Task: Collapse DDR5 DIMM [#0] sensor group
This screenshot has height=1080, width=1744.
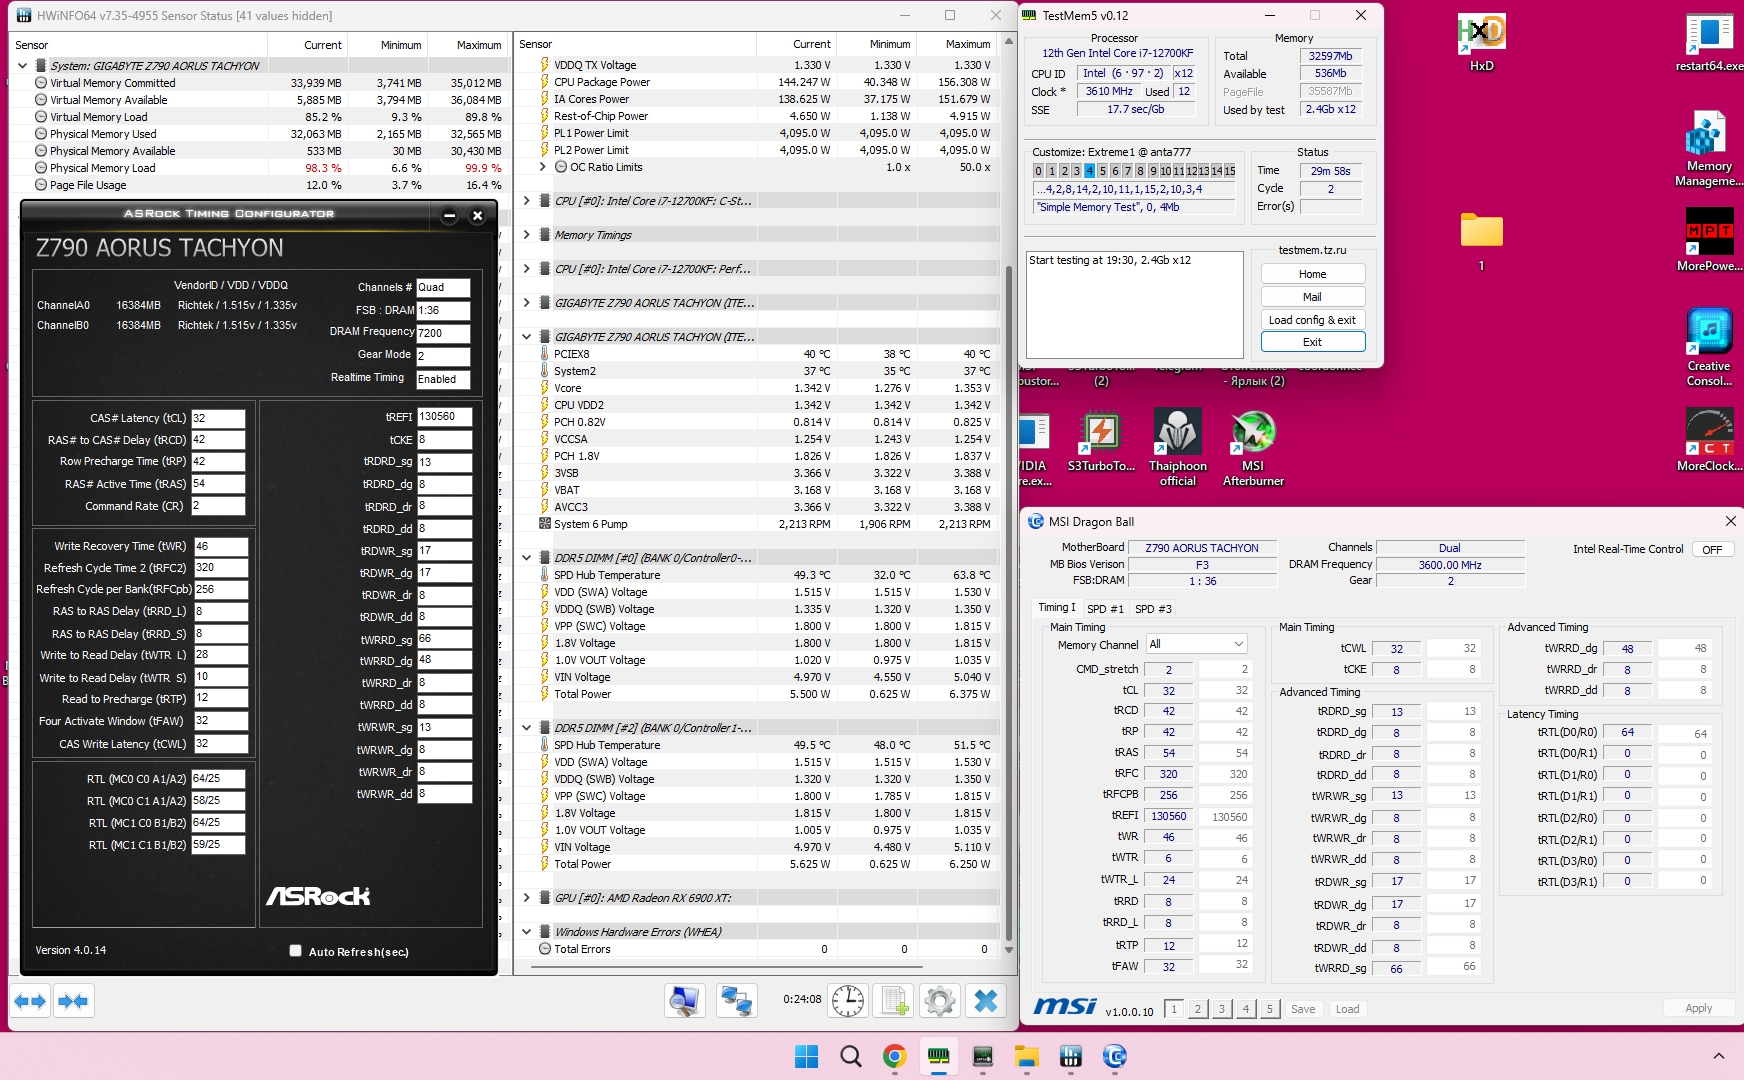Action: coord(526,558)
